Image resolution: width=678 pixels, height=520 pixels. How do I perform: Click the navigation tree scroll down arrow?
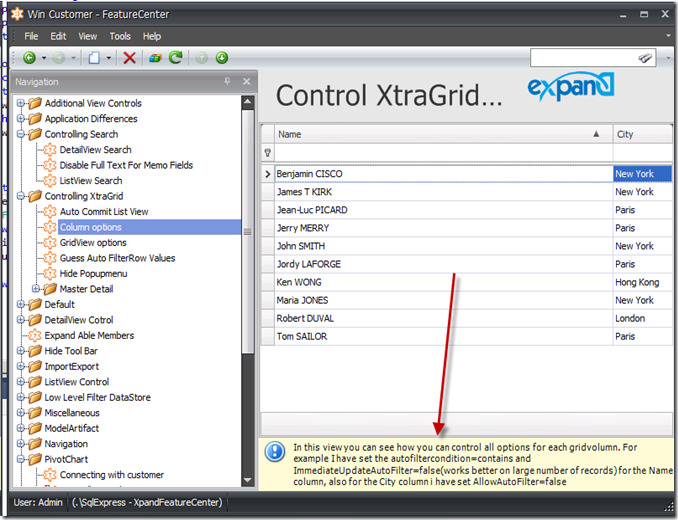248,480
